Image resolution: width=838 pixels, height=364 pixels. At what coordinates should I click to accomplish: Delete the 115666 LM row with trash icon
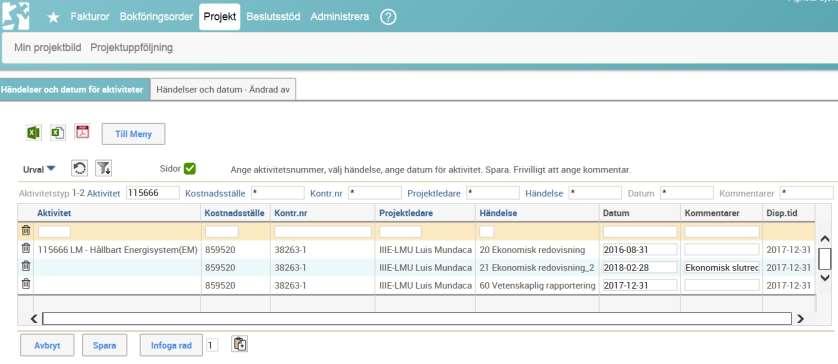pyautogui.click(x=26, y=248)
